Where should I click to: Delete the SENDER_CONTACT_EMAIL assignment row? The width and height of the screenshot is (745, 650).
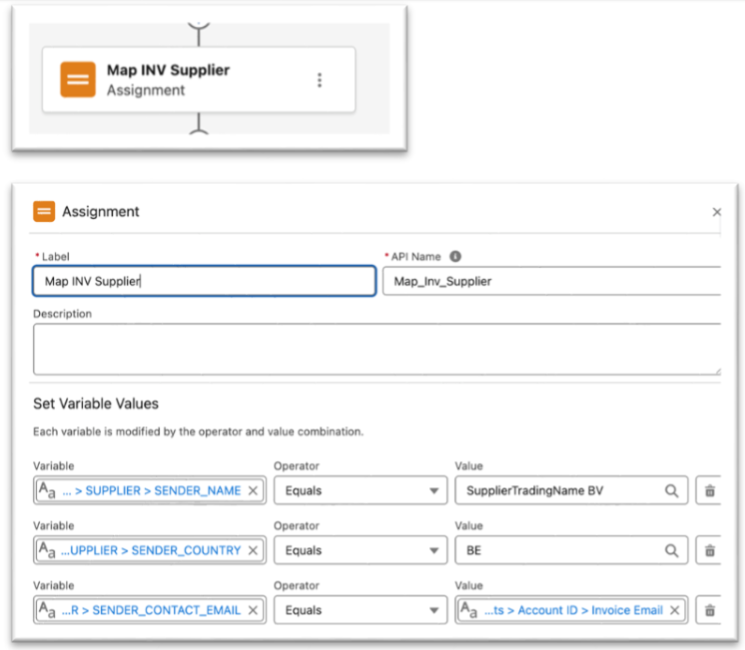[x=710, y=610]
